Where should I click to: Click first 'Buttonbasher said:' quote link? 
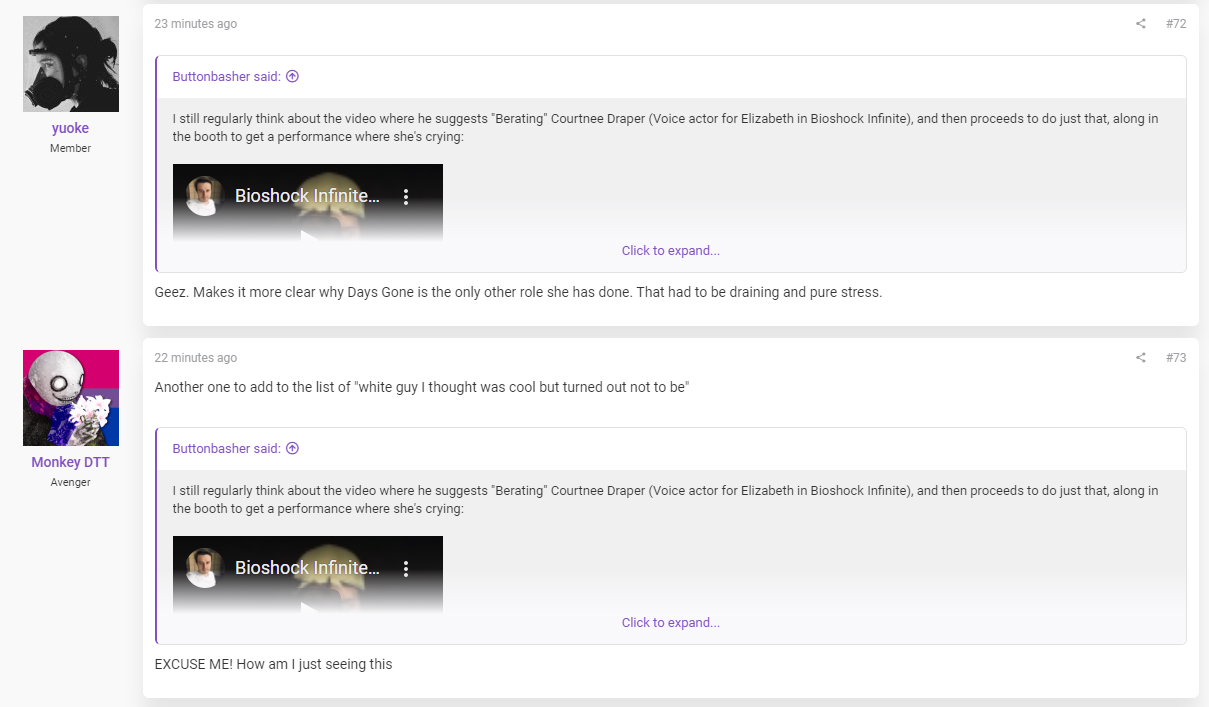pyautogui.click(x=227, y=76)
